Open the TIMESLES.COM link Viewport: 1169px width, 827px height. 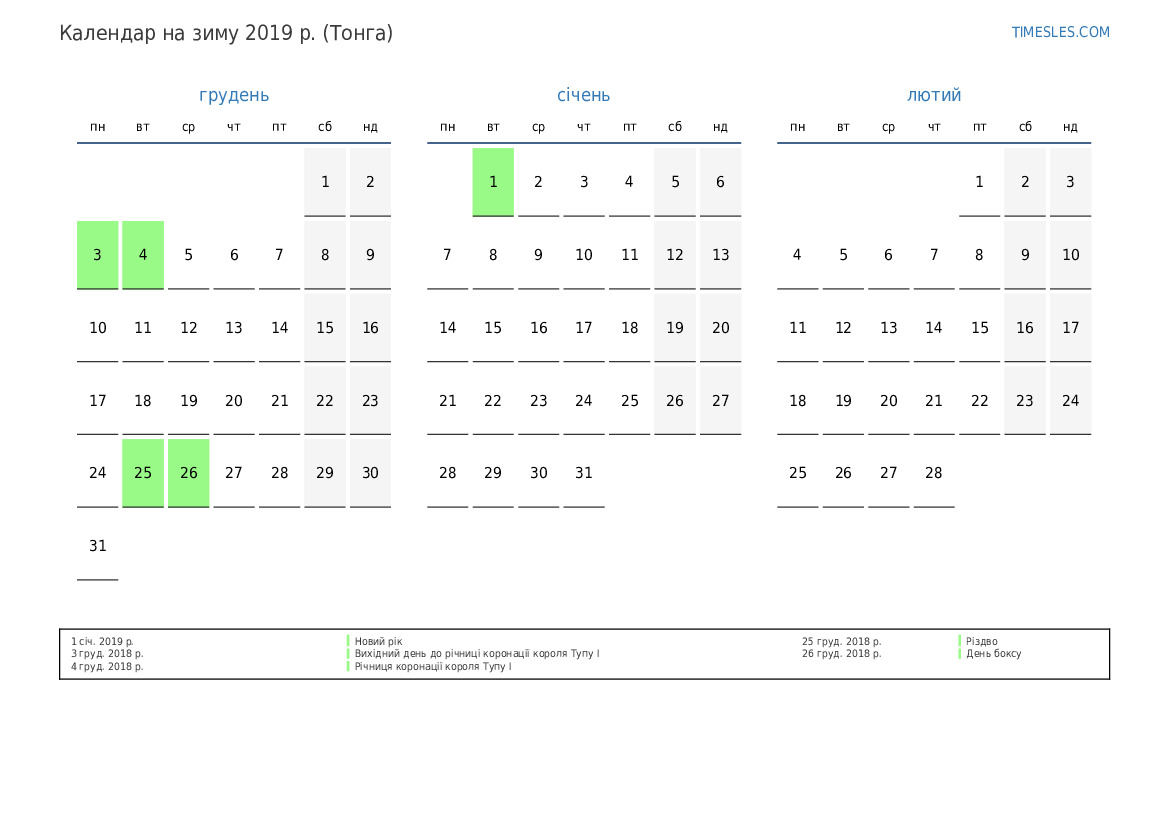tap(1060, 32)
